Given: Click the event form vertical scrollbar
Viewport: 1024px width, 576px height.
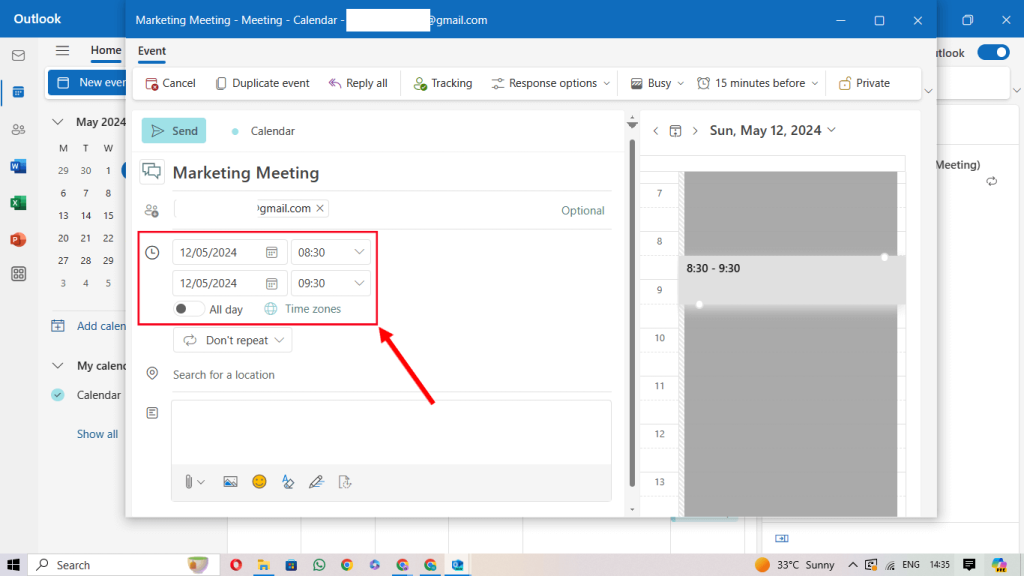Looking at the screenshot, I should point(632,313).
